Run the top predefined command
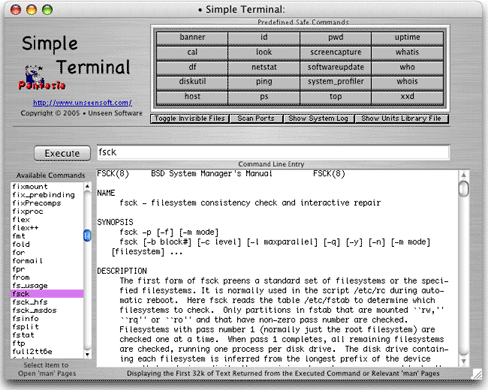Screen dimensions: 488x390 tap(335, 97)
